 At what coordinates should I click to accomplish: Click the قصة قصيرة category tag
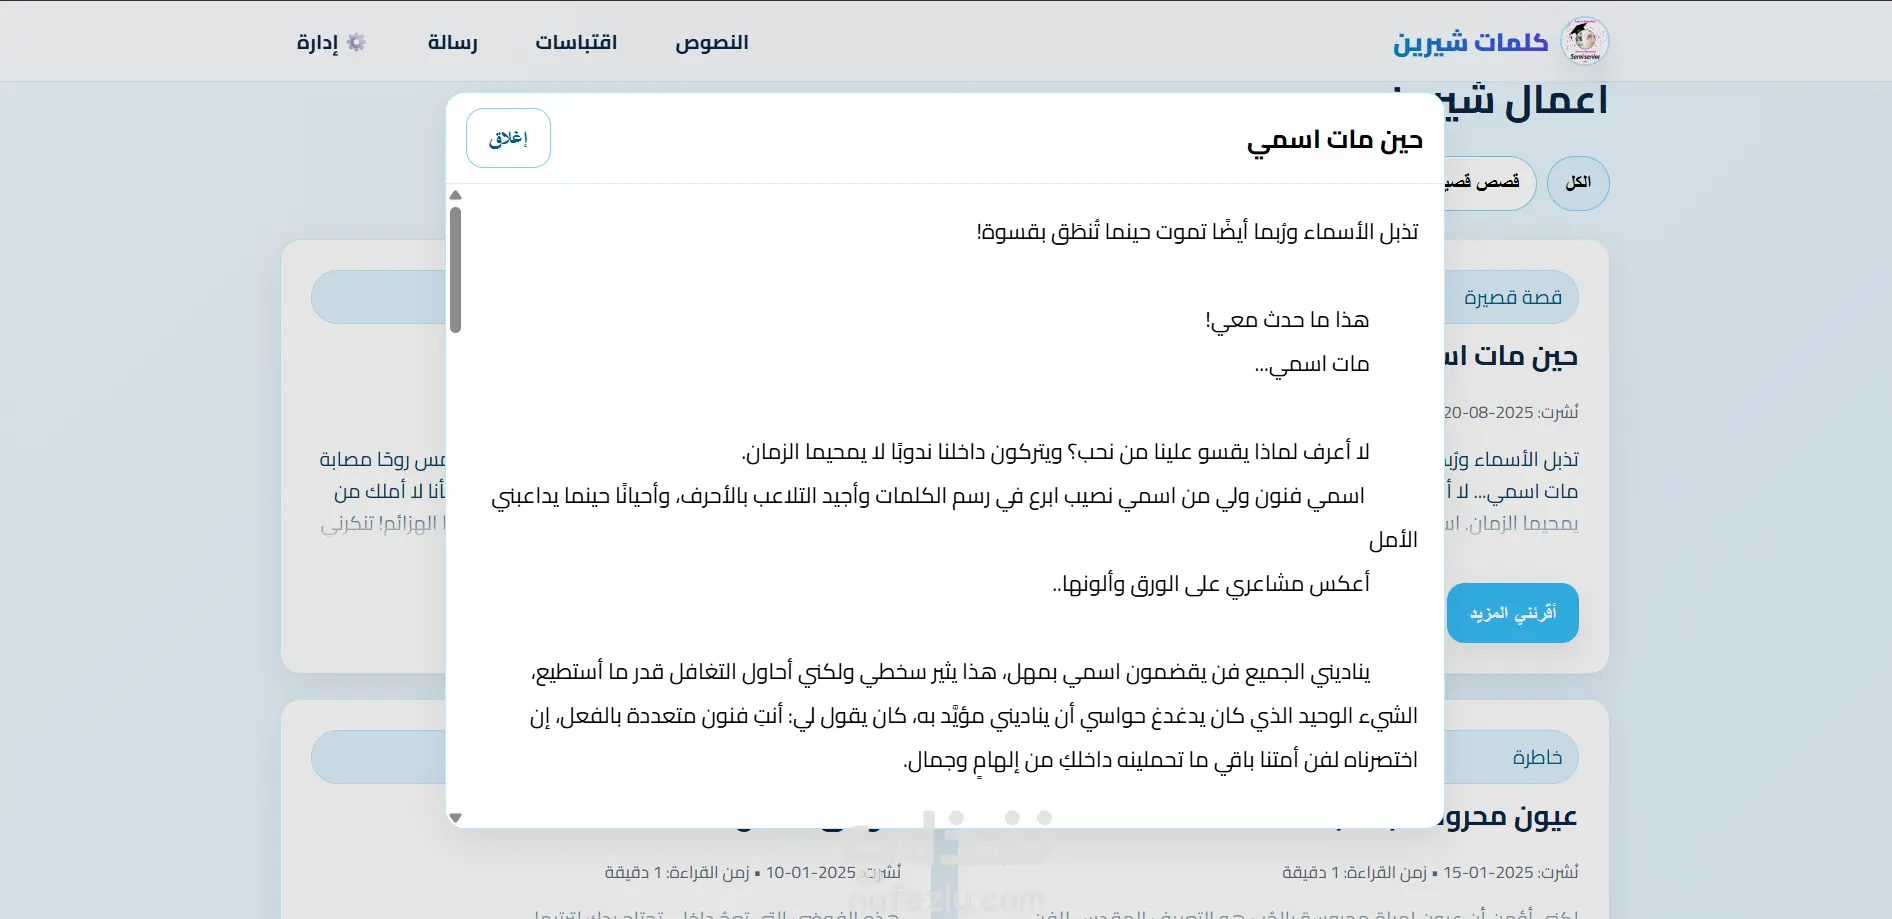click(x=1513, y=297)
